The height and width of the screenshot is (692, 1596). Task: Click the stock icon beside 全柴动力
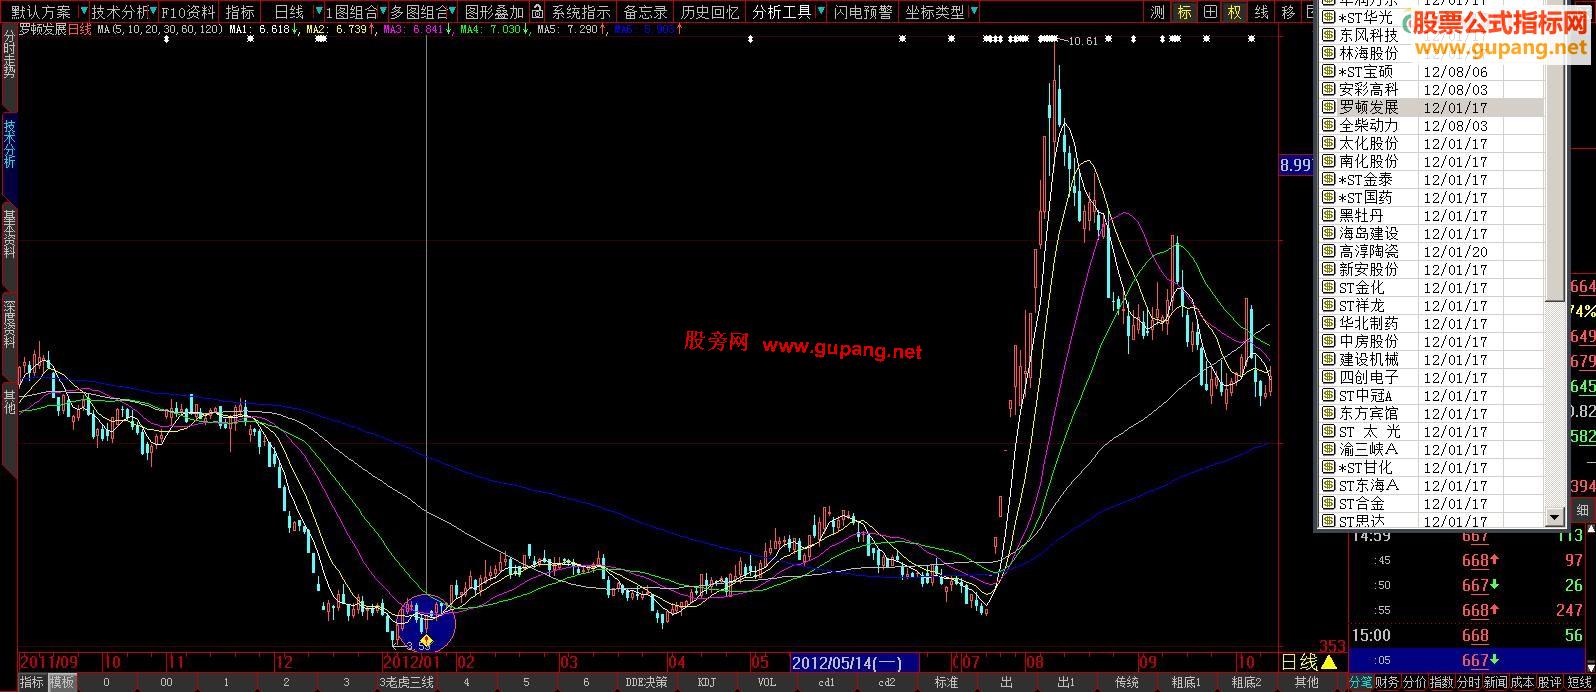click(x=1328, y=125)
